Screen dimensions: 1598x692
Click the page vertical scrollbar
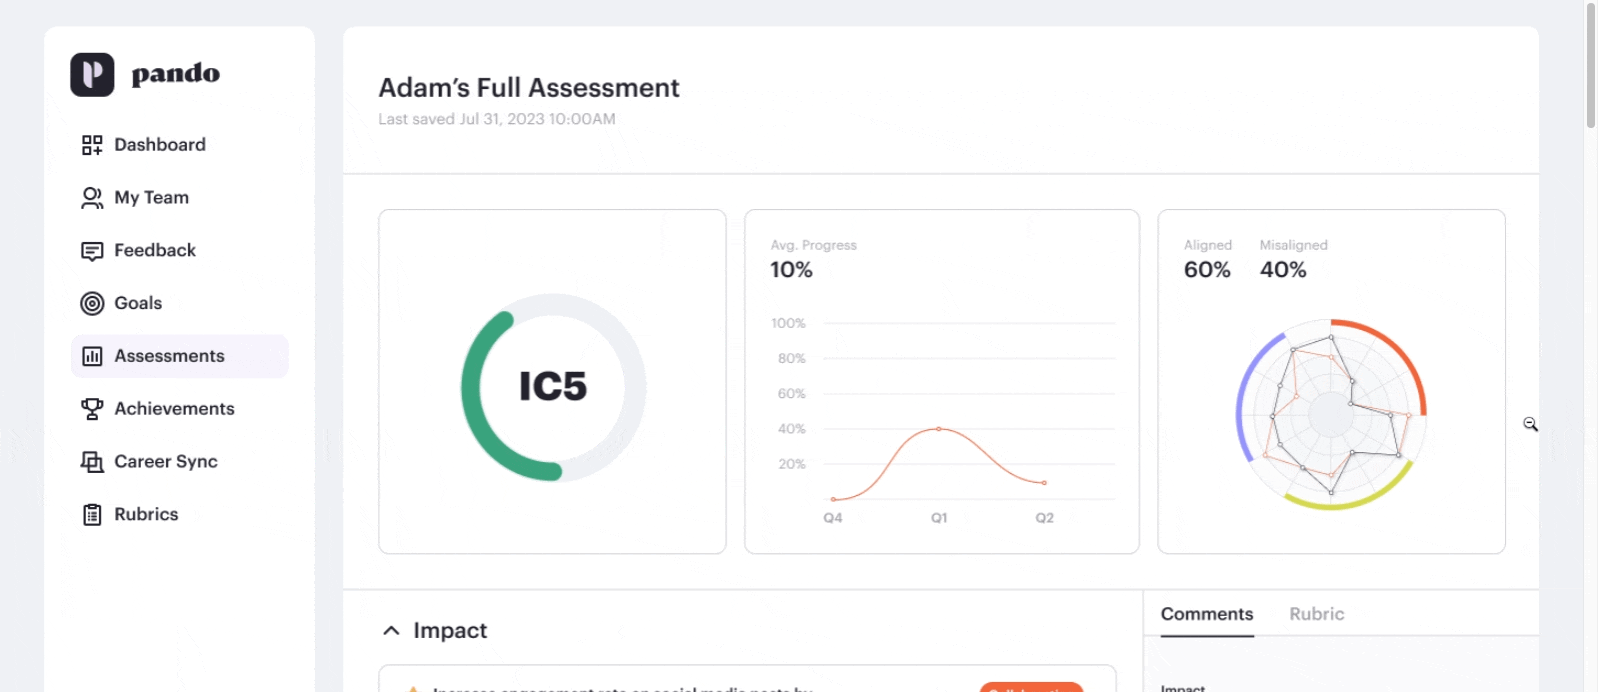(1590, 65)
